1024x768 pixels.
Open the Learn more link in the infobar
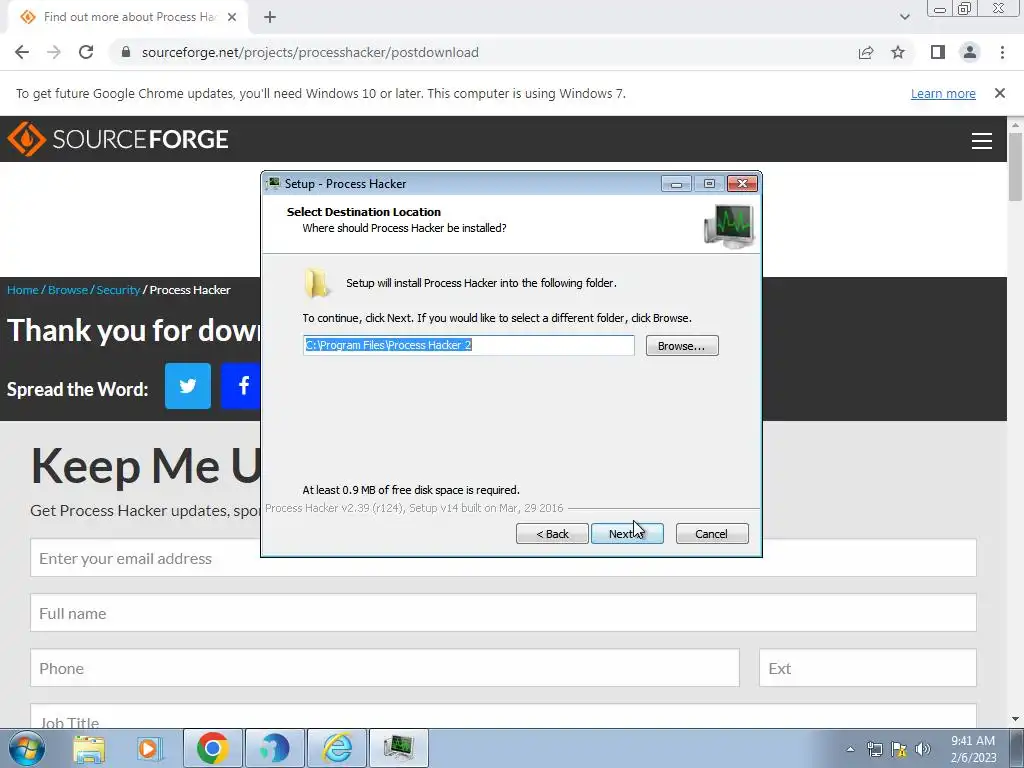point(943,93)
